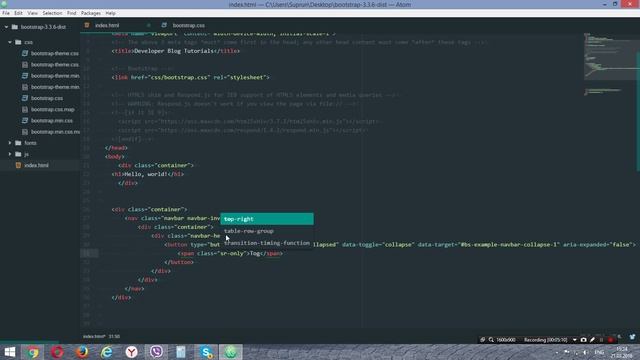
Task: Click the index.html file name in status bar
Action: [94, 337]
